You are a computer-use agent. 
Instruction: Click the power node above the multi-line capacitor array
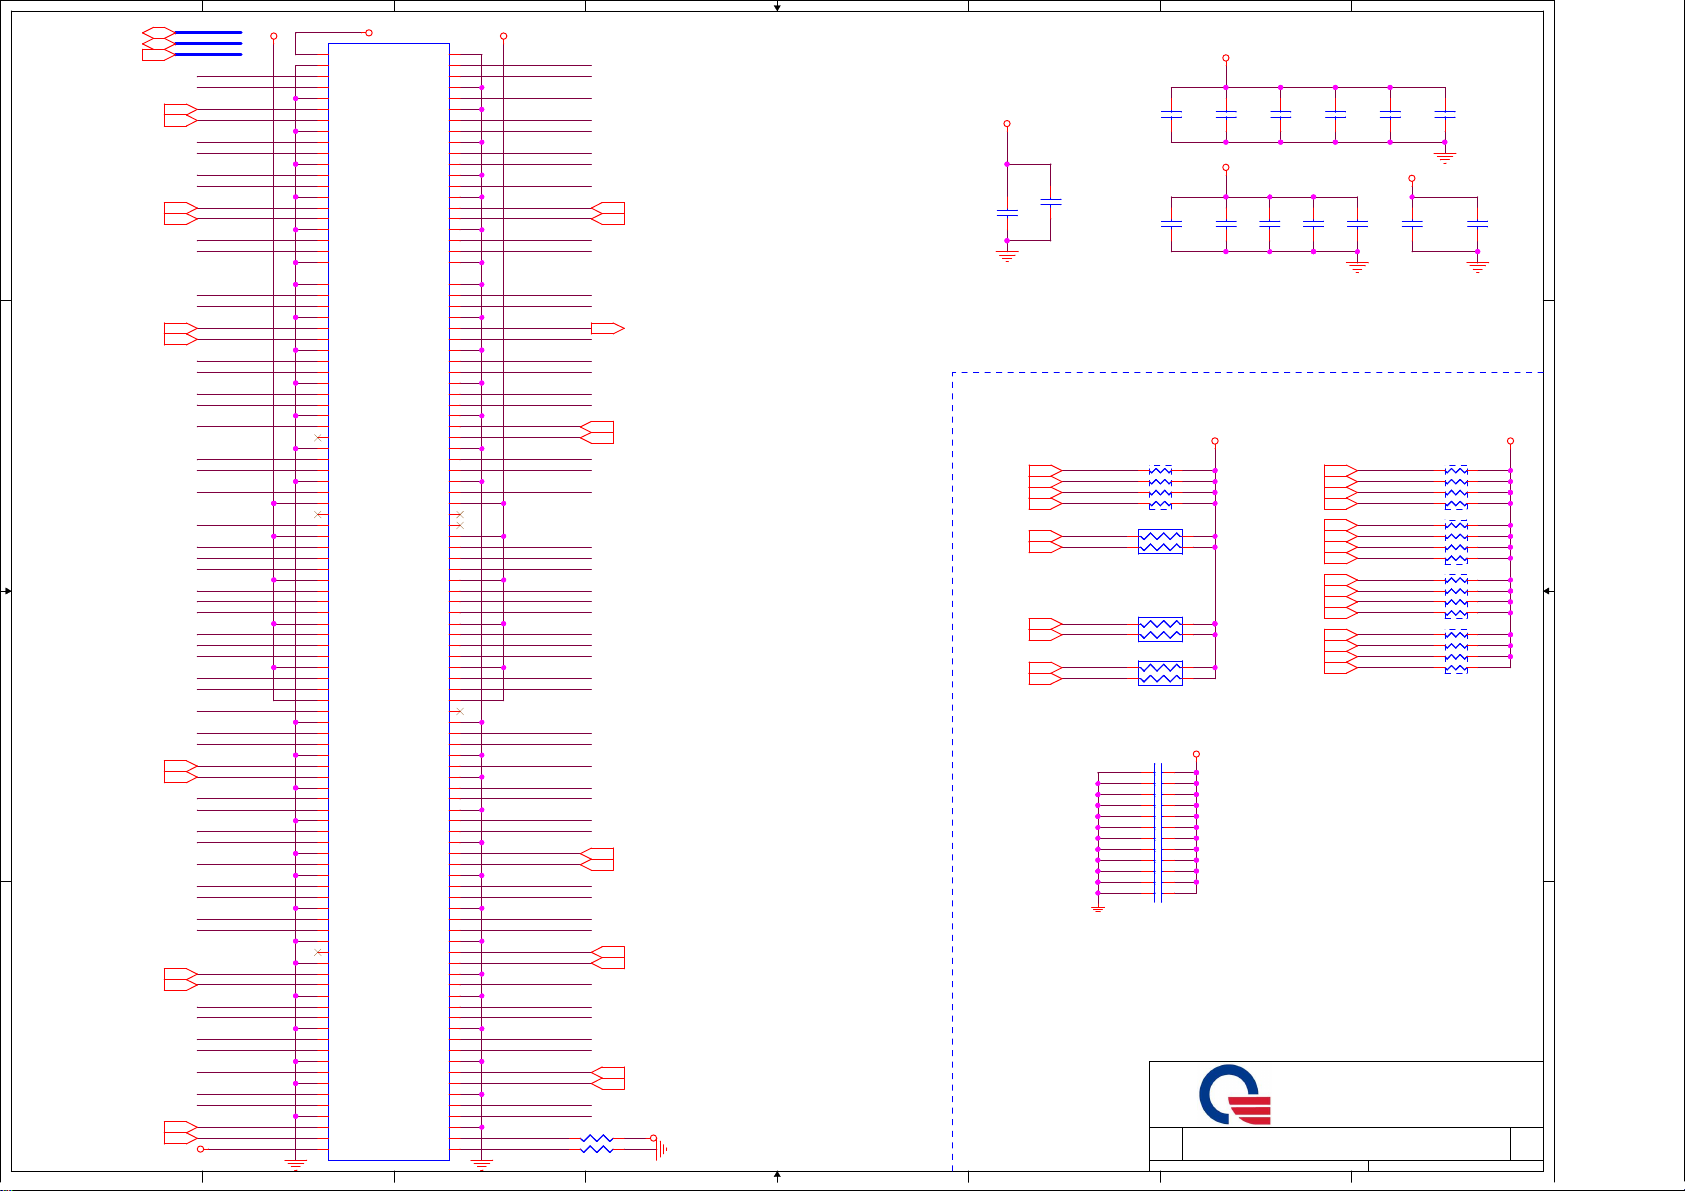1196,754
